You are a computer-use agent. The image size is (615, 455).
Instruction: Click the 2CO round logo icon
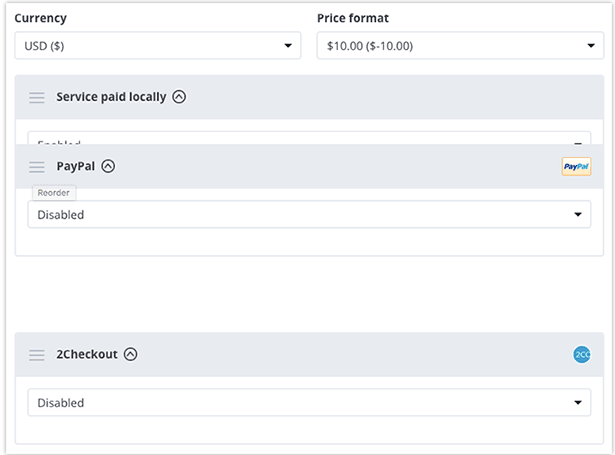tap(582, 355)
